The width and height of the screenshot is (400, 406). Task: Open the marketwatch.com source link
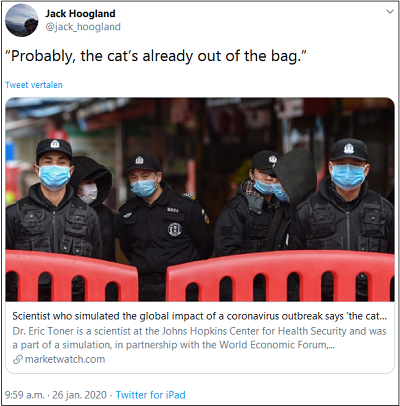[x=65, y=359]
